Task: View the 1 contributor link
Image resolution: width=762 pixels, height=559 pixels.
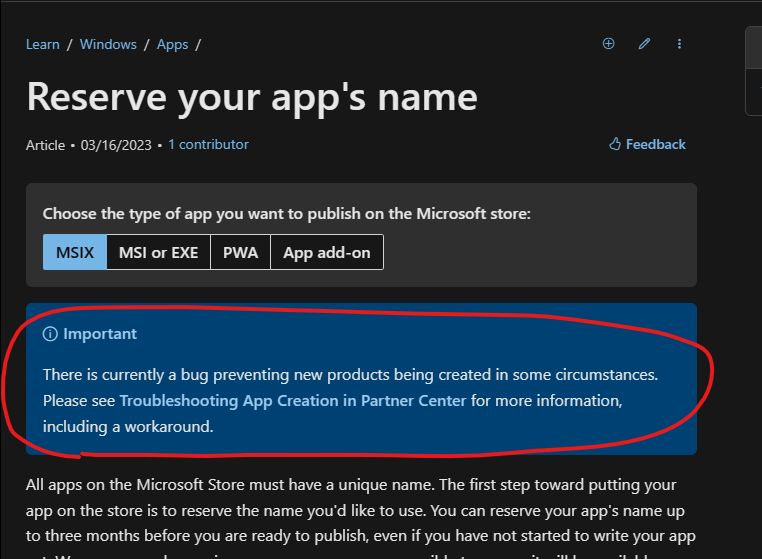Action: click(208, 144)
